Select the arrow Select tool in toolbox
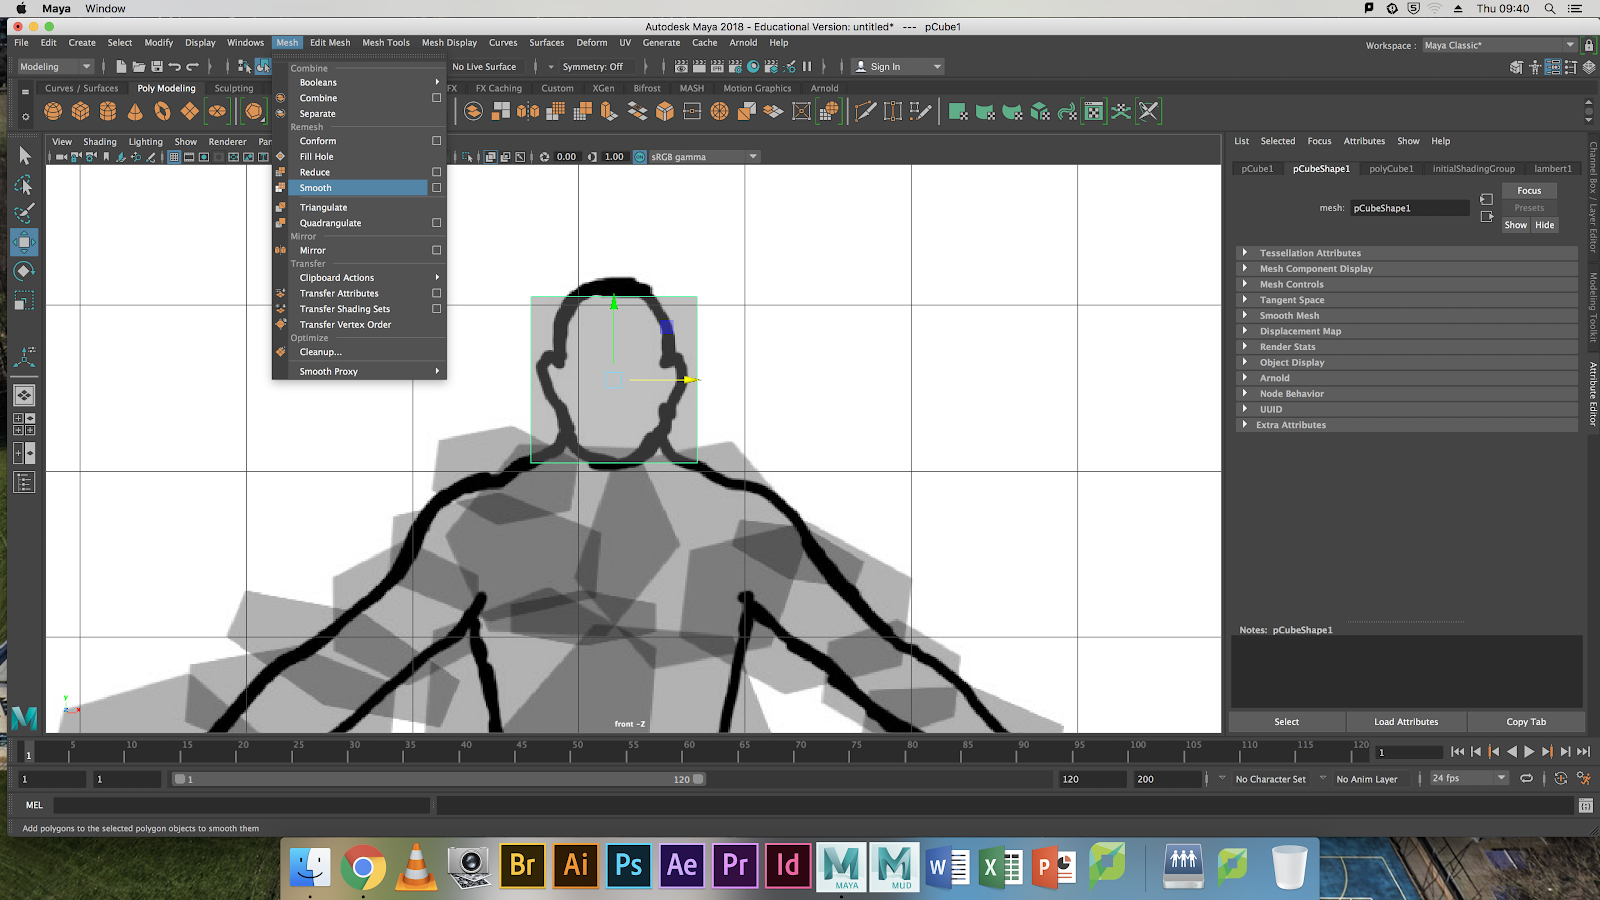The height and width of the screenshot is (900, 1600). 25,155
